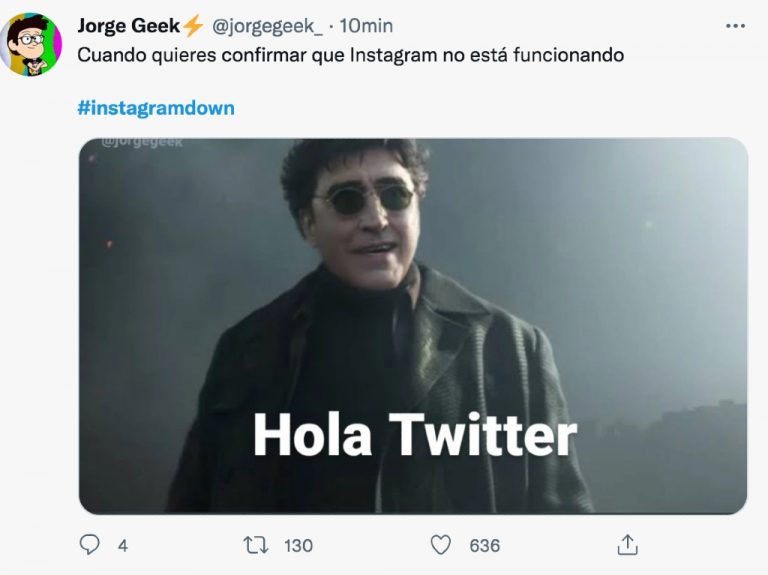Click the likes count 636
The image size is (768, 575).
coord(484,546)
